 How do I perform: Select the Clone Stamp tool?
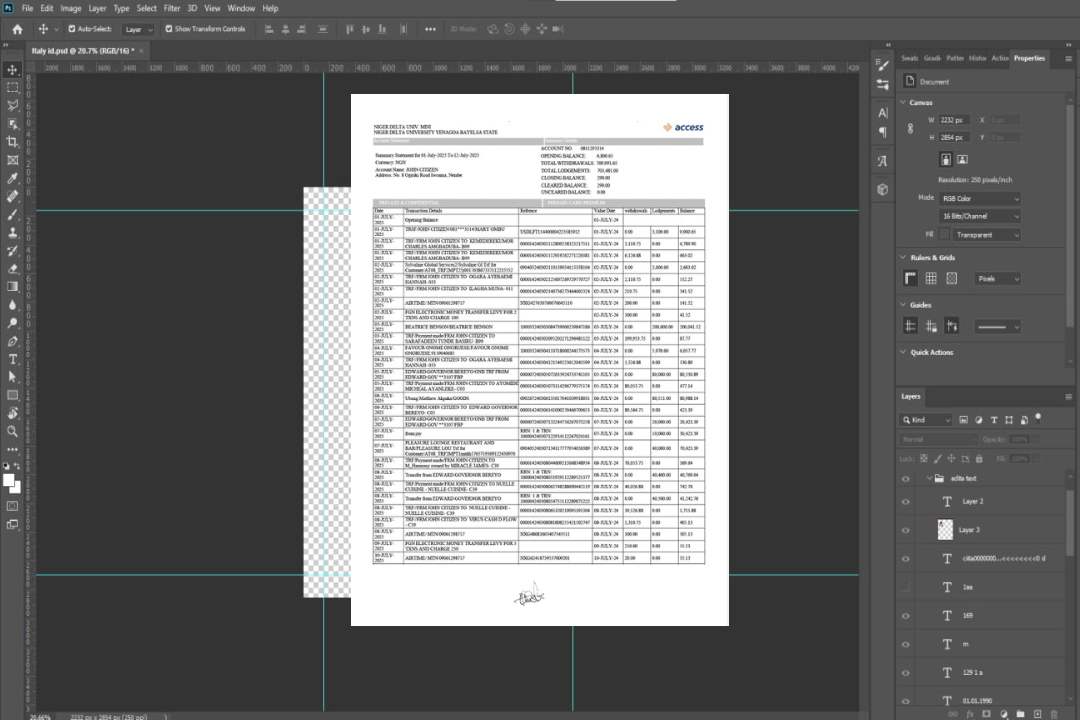(12, 233)
